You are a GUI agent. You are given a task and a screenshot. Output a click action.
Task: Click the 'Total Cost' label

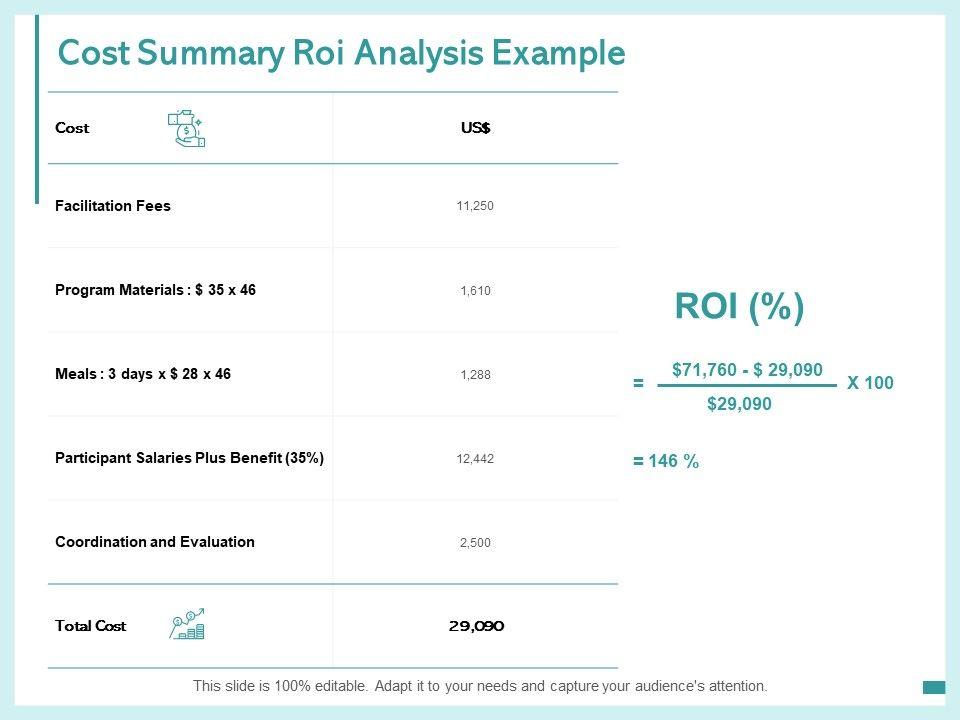pyautogui.click(x=91, y=626)
